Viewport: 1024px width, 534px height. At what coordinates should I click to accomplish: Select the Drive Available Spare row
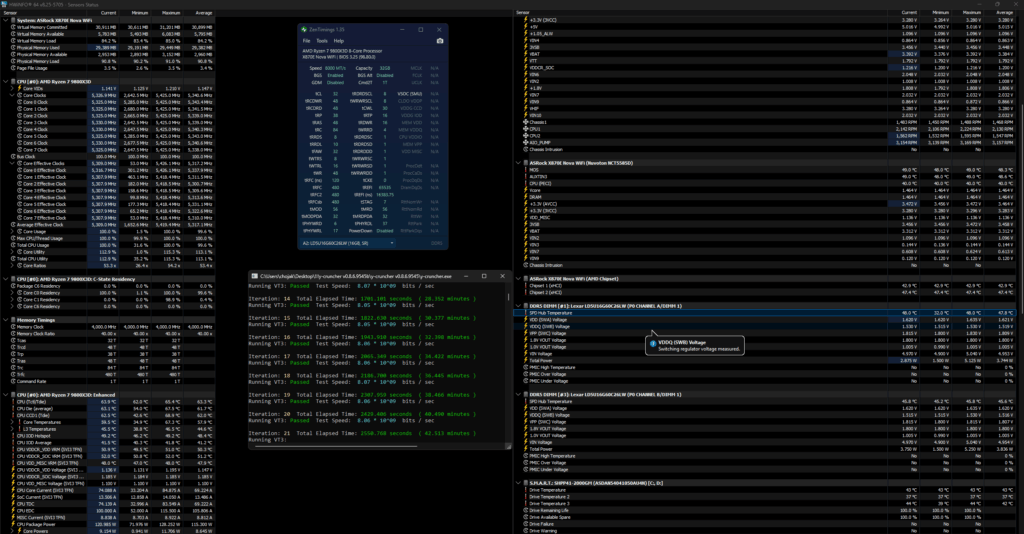765,517
